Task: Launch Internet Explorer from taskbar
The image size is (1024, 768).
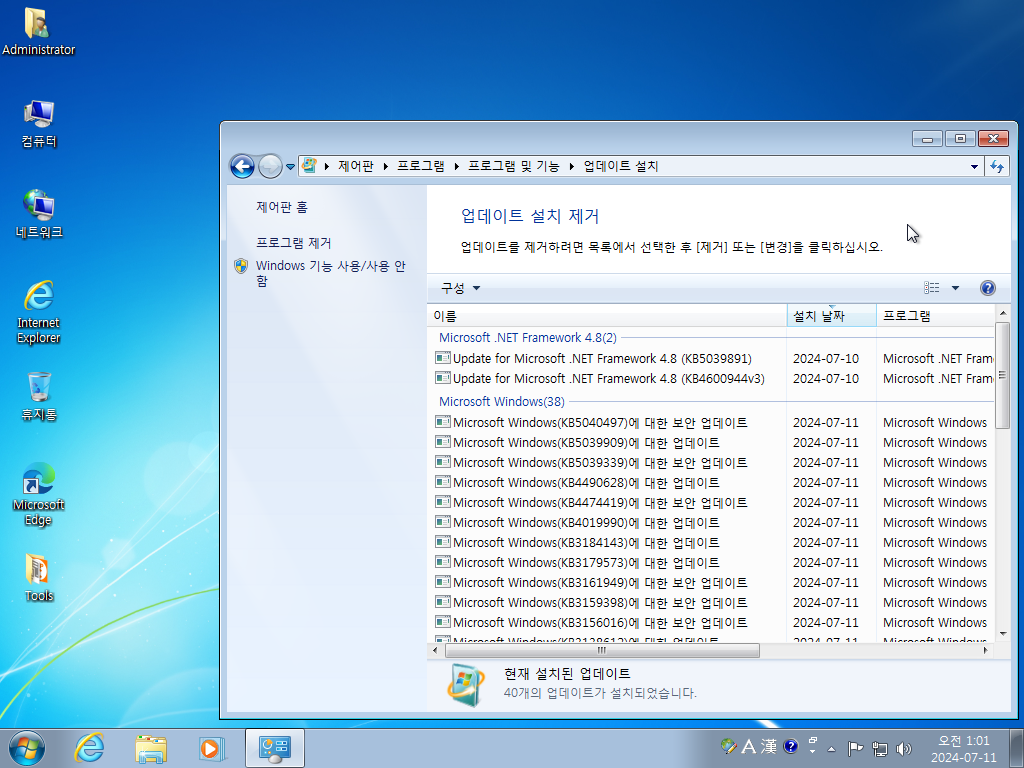Action: pos(89,748)
